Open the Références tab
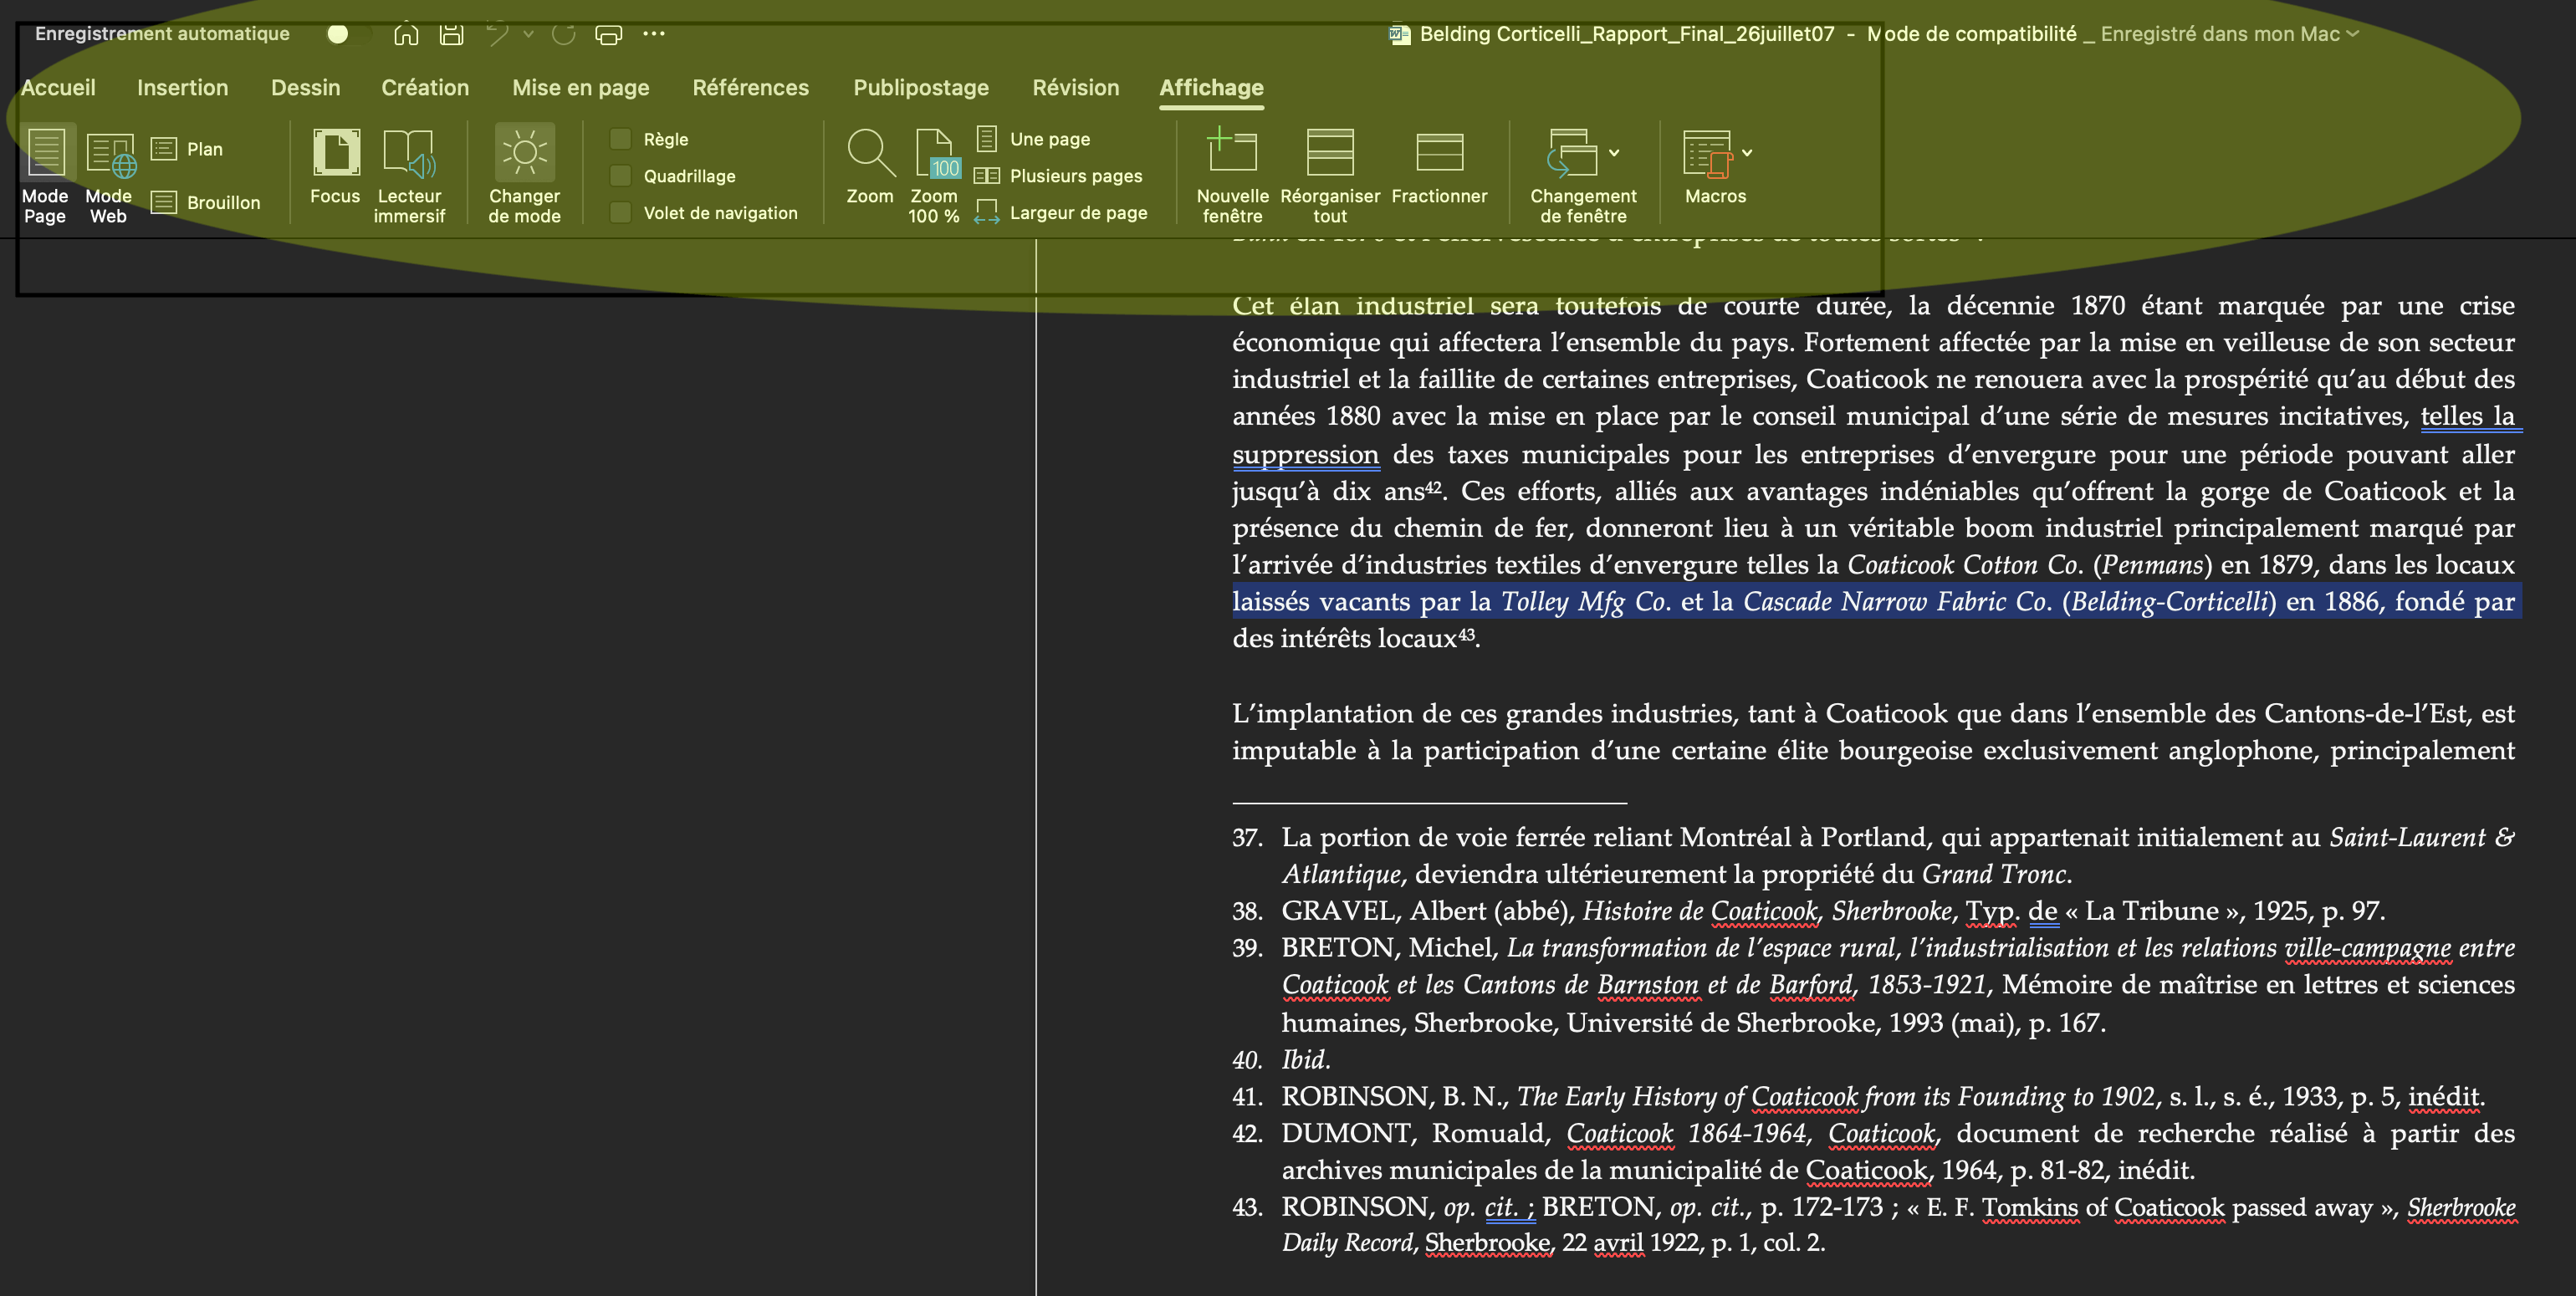The width and height of the screenshot is (2576, 1296). [751, 88]
